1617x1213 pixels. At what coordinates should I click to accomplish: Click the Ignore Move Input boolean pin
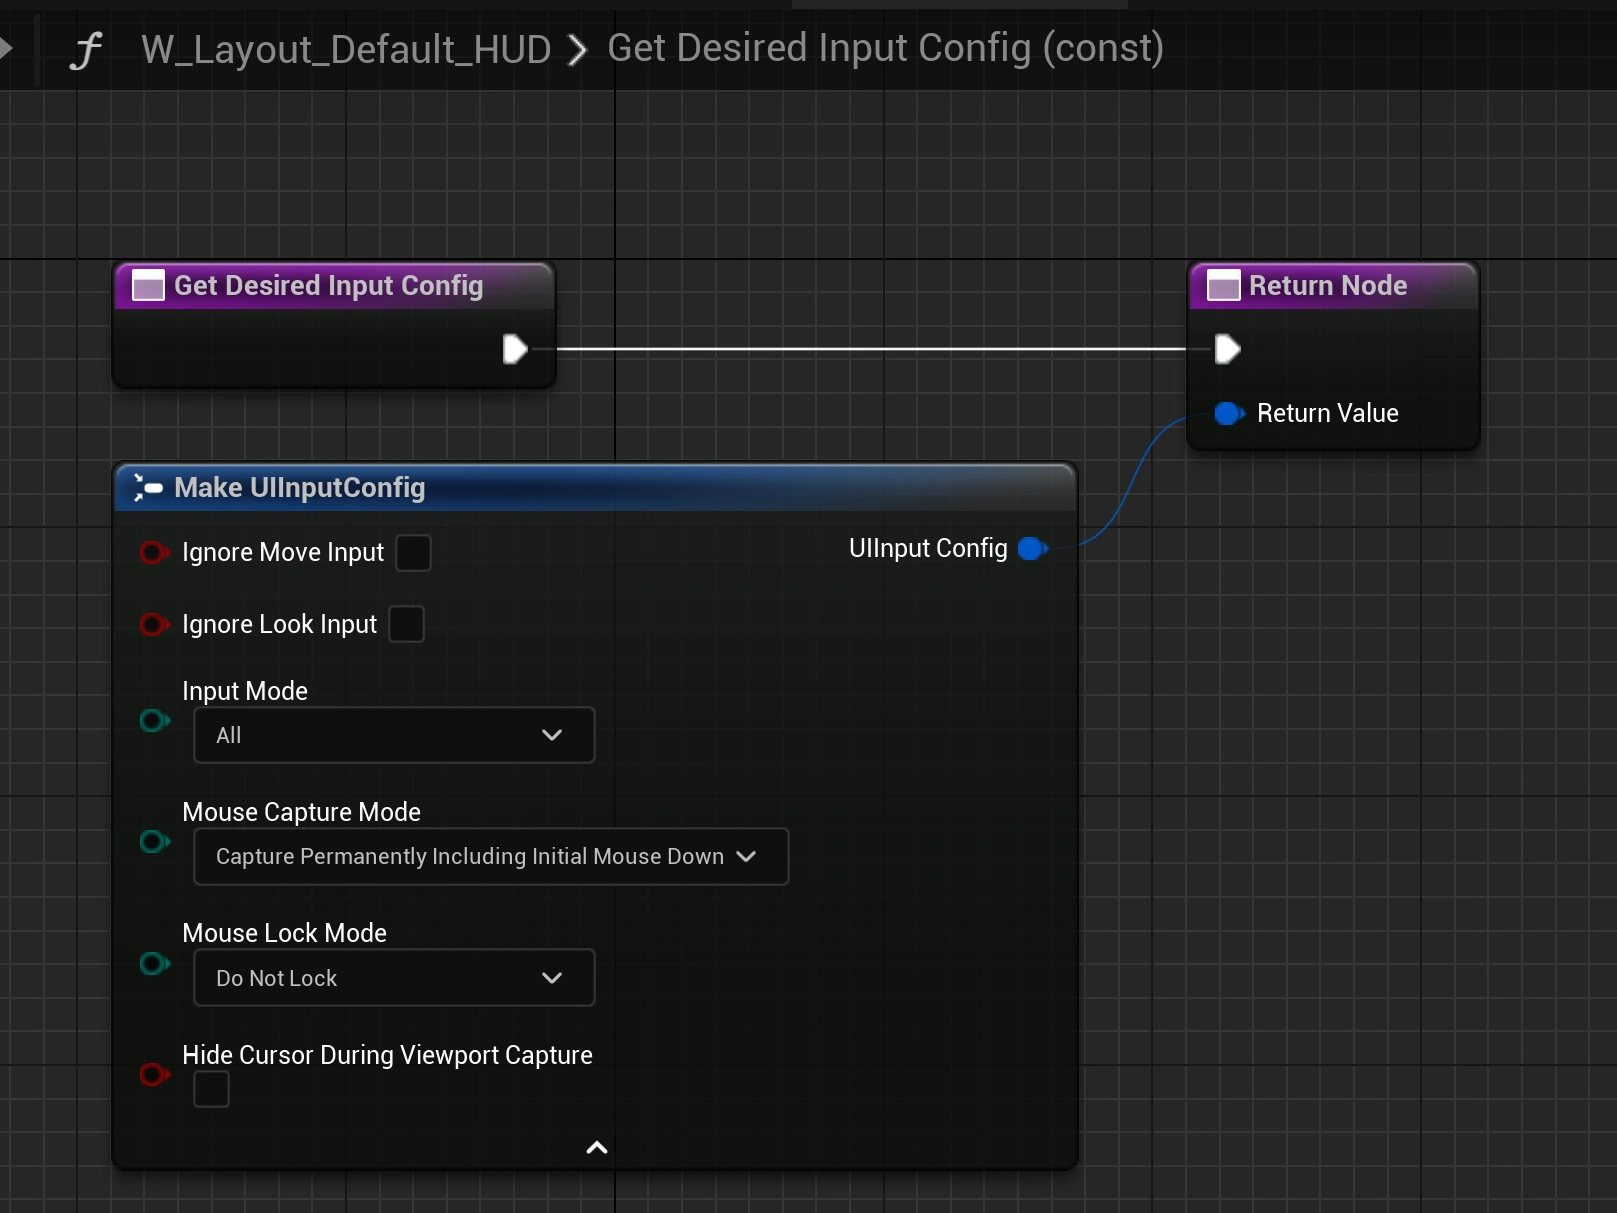tap(154, 552)
